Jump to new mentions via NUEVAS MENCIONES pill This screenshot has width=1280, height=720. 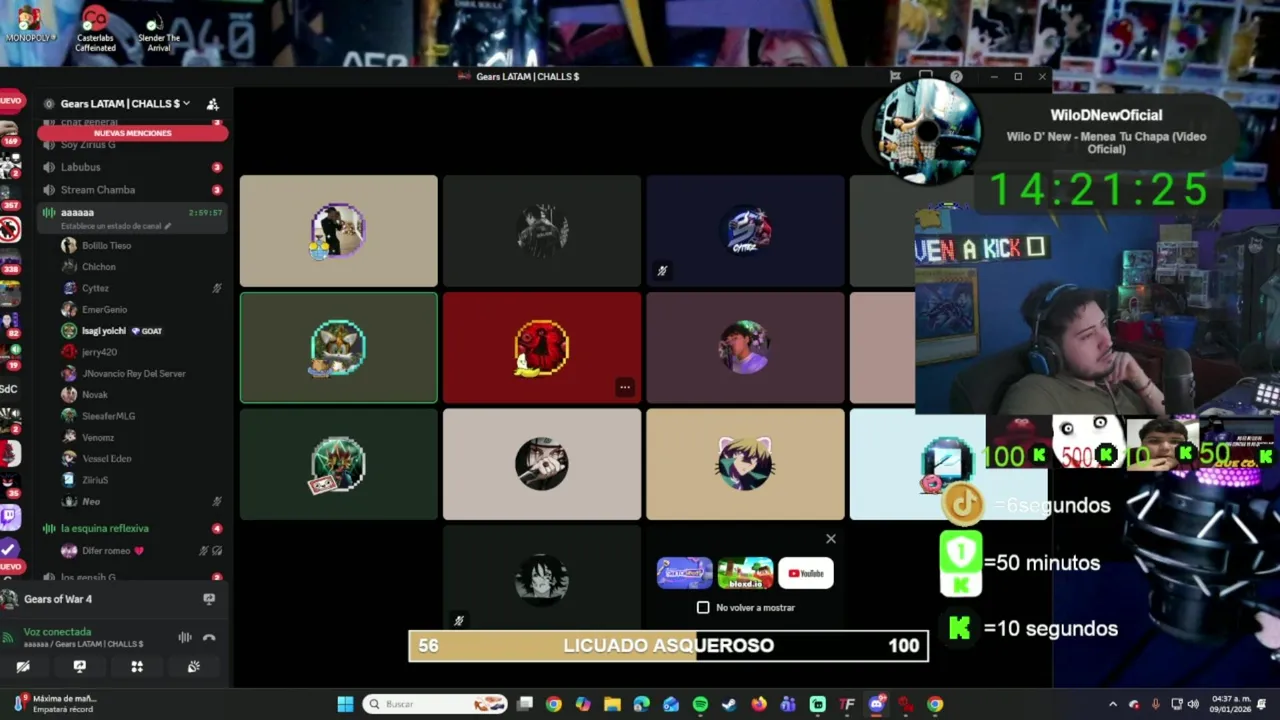132,133
